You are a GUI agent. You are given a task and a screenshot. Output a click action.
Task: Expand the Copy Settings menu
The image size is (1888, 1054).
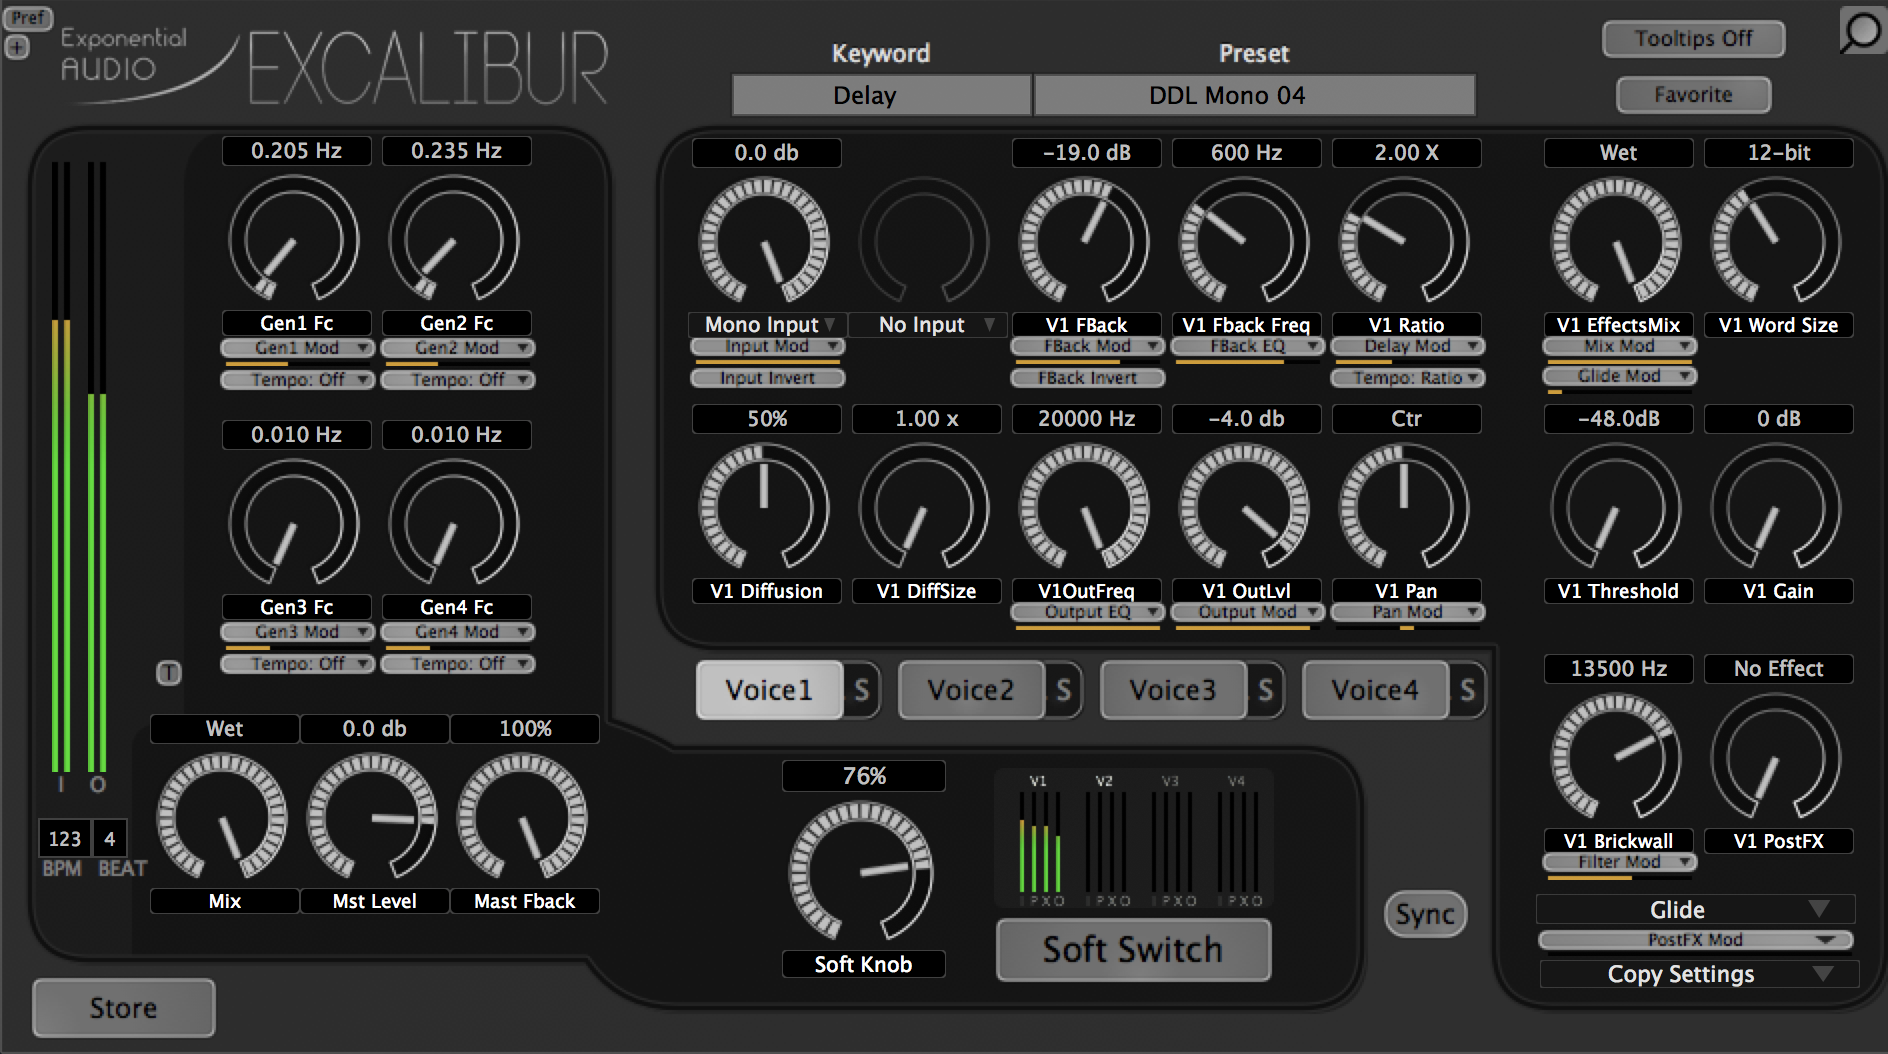(x=1698, y=974)
